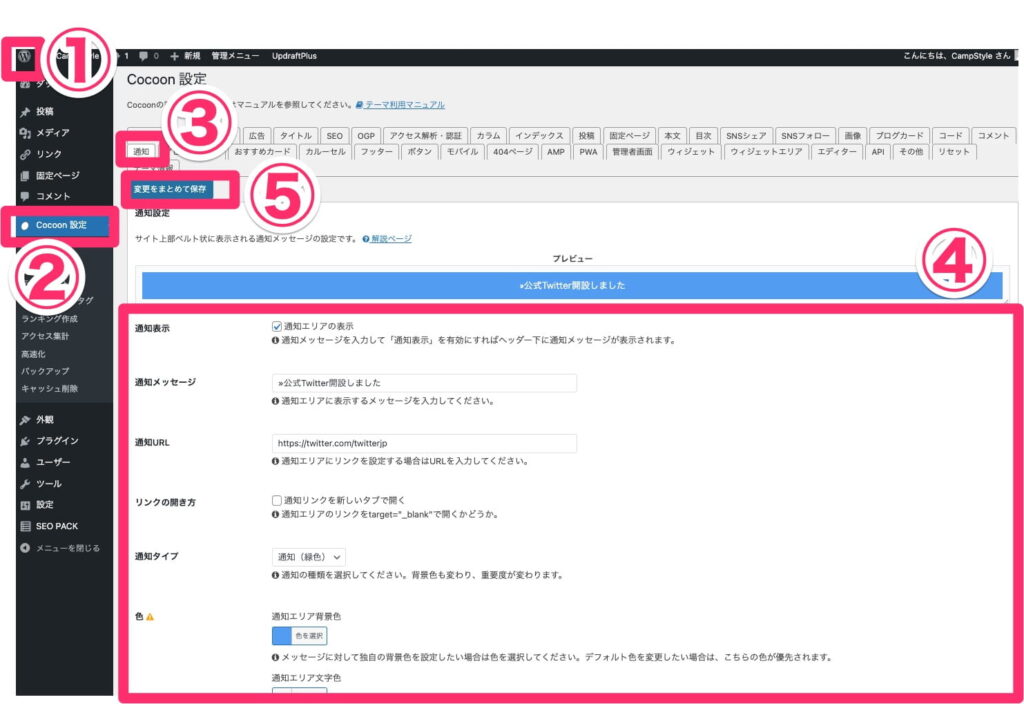Open the SNSシェア tab

[746, 136]
